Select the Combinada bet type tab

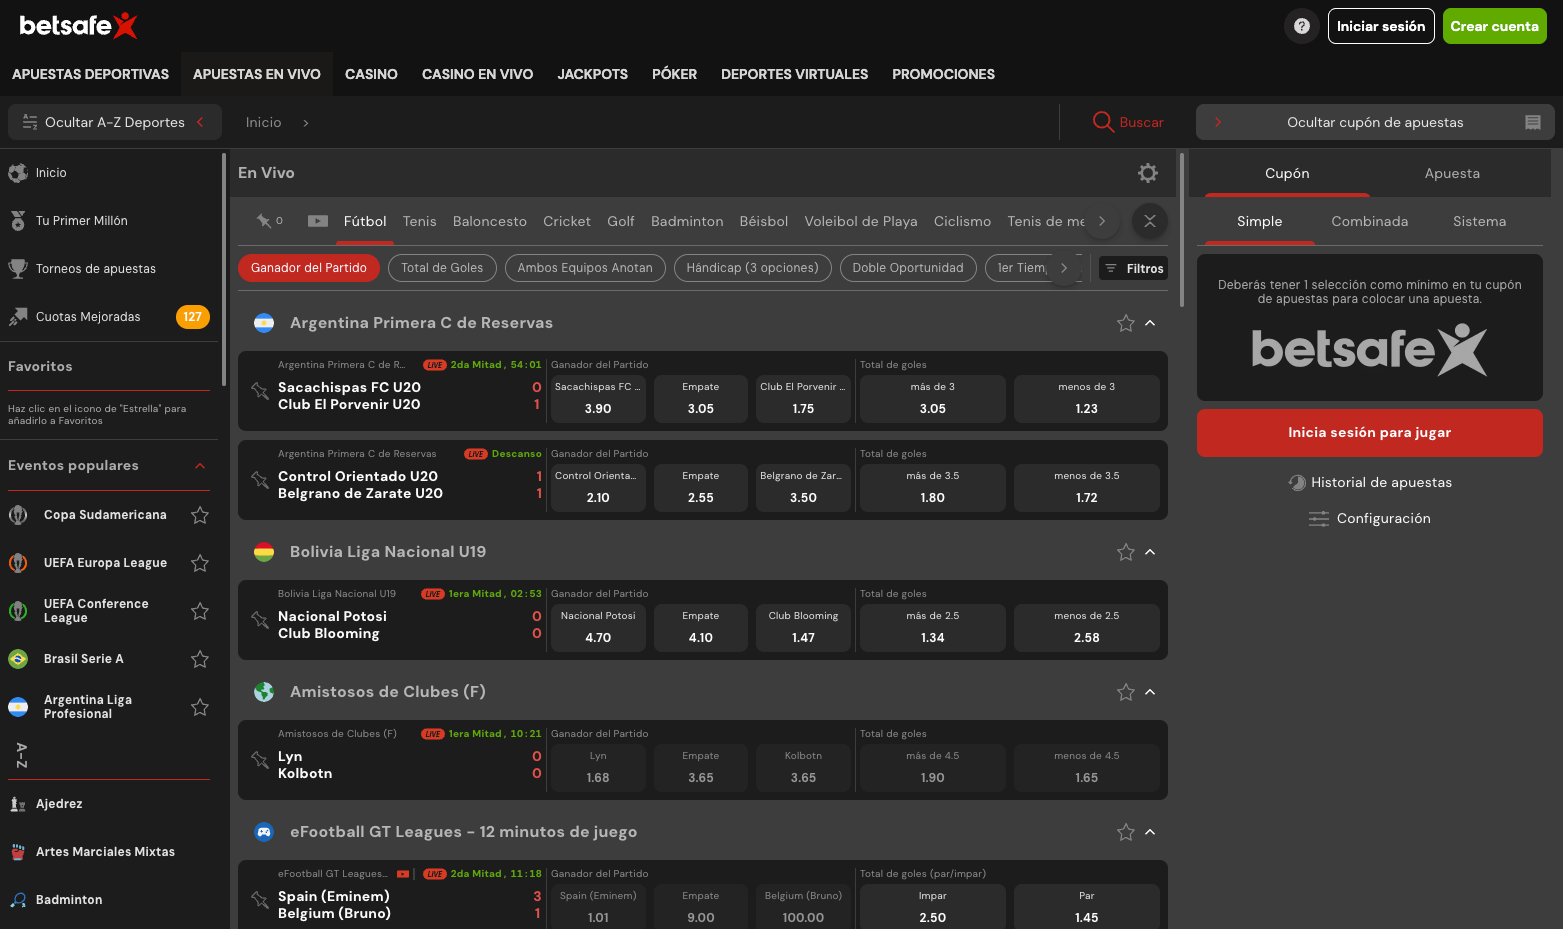click(1369, 221)
